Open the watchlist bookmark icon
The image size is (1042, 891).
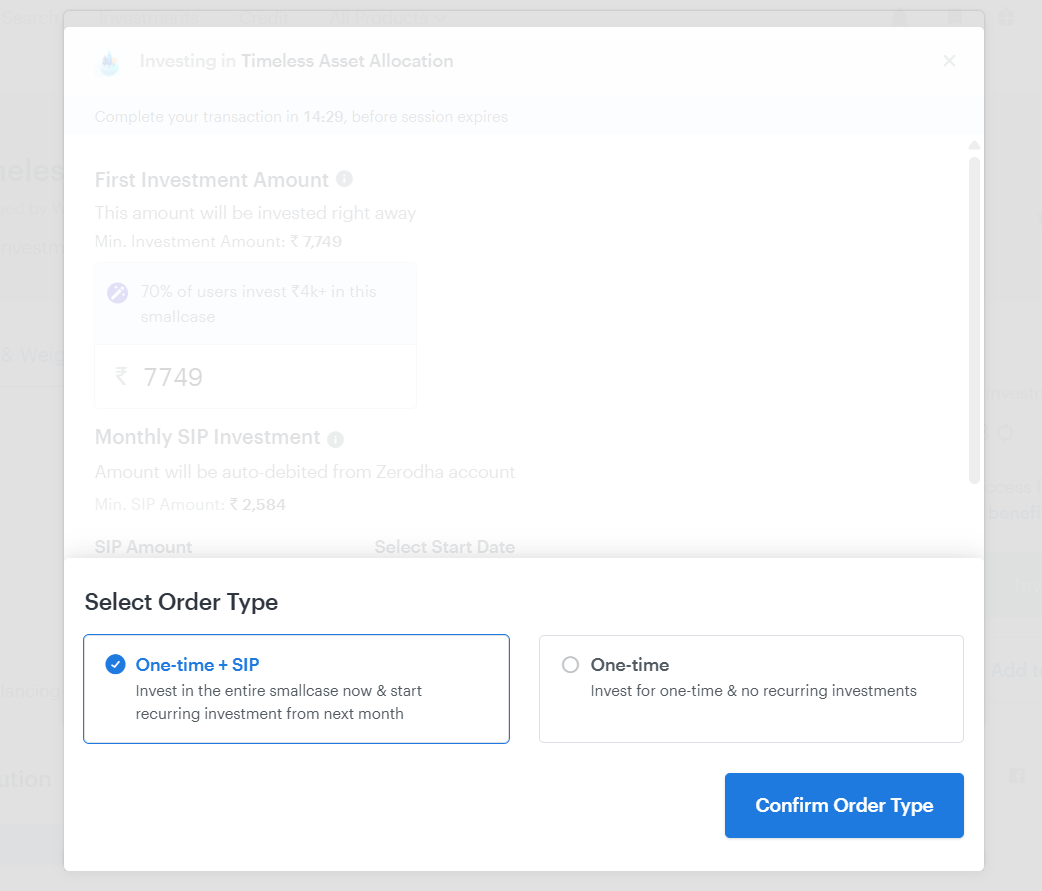955,17
